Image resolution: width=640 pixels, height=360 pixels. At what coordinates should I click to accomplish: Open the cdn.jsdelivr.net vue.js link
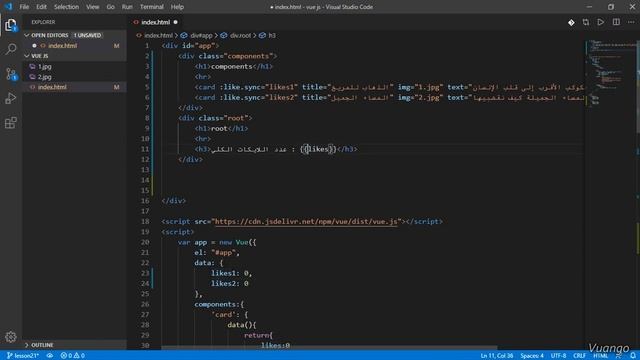[306, 221]
